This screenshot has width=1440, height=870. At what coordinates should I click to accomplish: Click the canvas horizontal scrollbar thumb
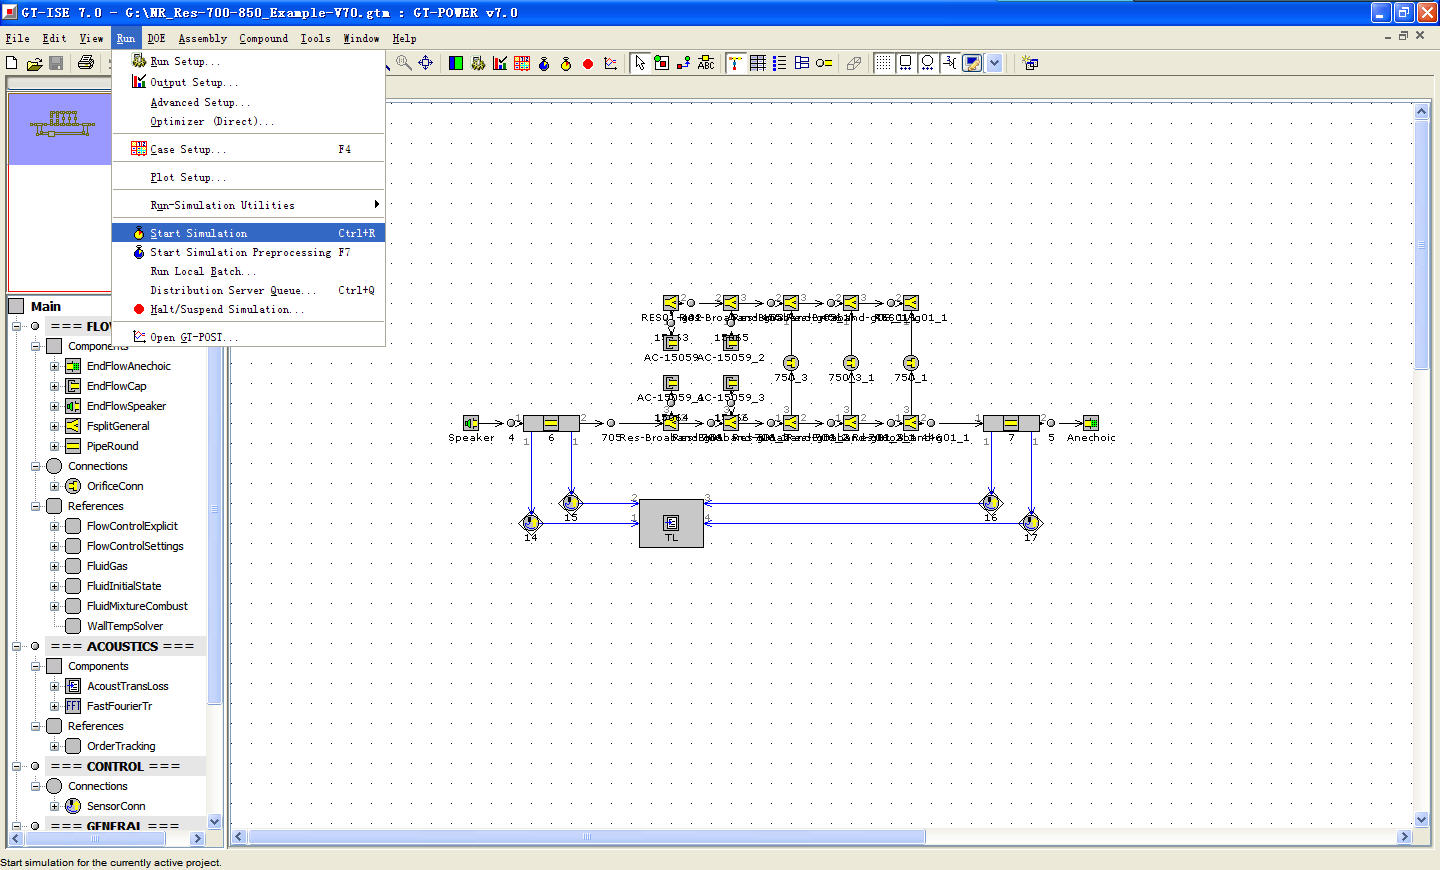pyautogui.click(x=587, y=837)
